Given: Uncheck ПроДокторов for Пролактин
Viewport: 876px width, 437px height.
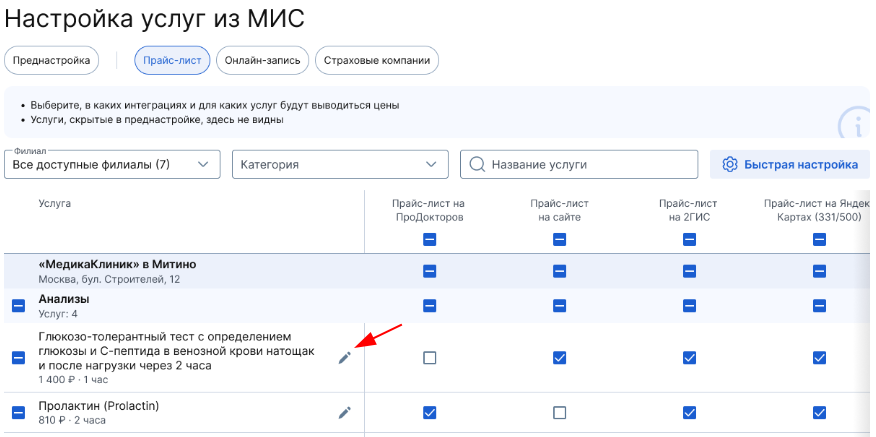Looking at the screenshot, I should click(x=430, y=412).
